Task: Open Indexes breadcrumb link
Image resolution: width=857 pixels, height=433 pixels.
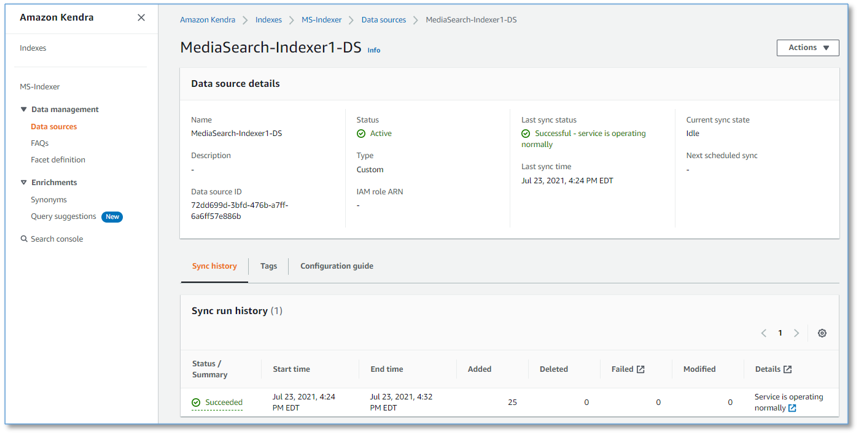Action: (x=268, y=20)
